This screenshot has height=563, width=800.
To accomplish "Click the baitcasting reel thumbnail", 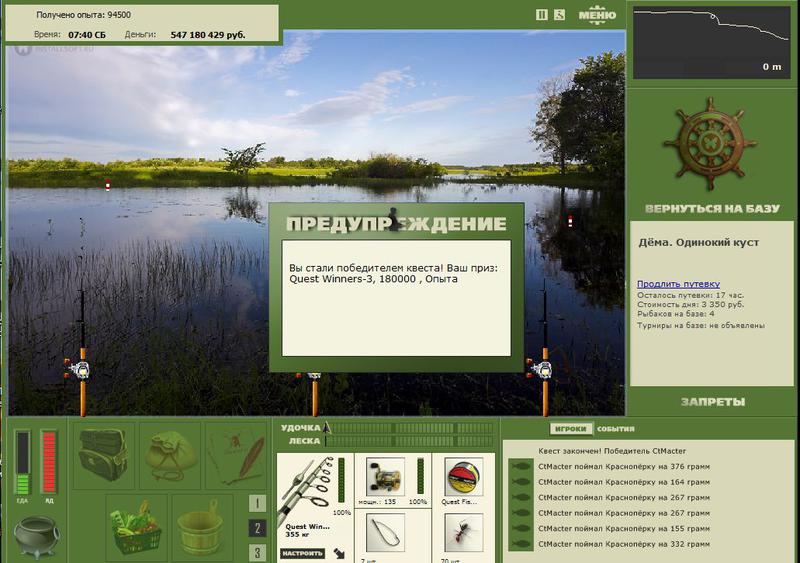I will pos(386,477).
